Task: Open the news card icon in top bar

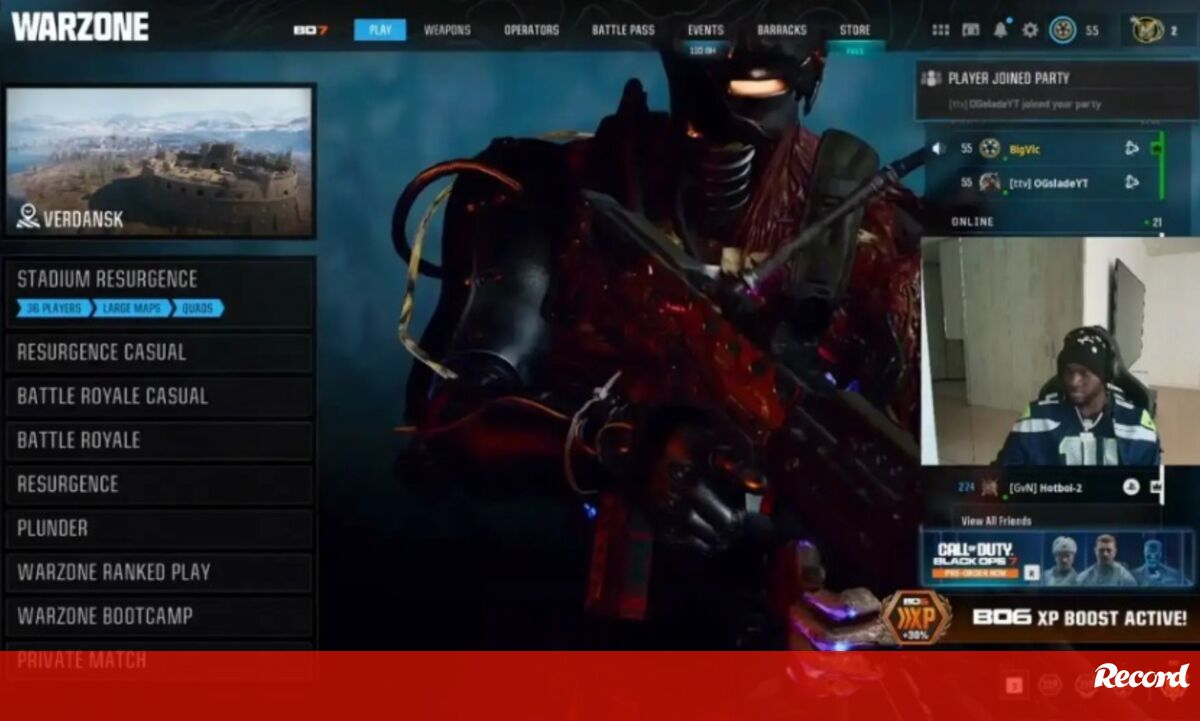Action: pos(970,30)
